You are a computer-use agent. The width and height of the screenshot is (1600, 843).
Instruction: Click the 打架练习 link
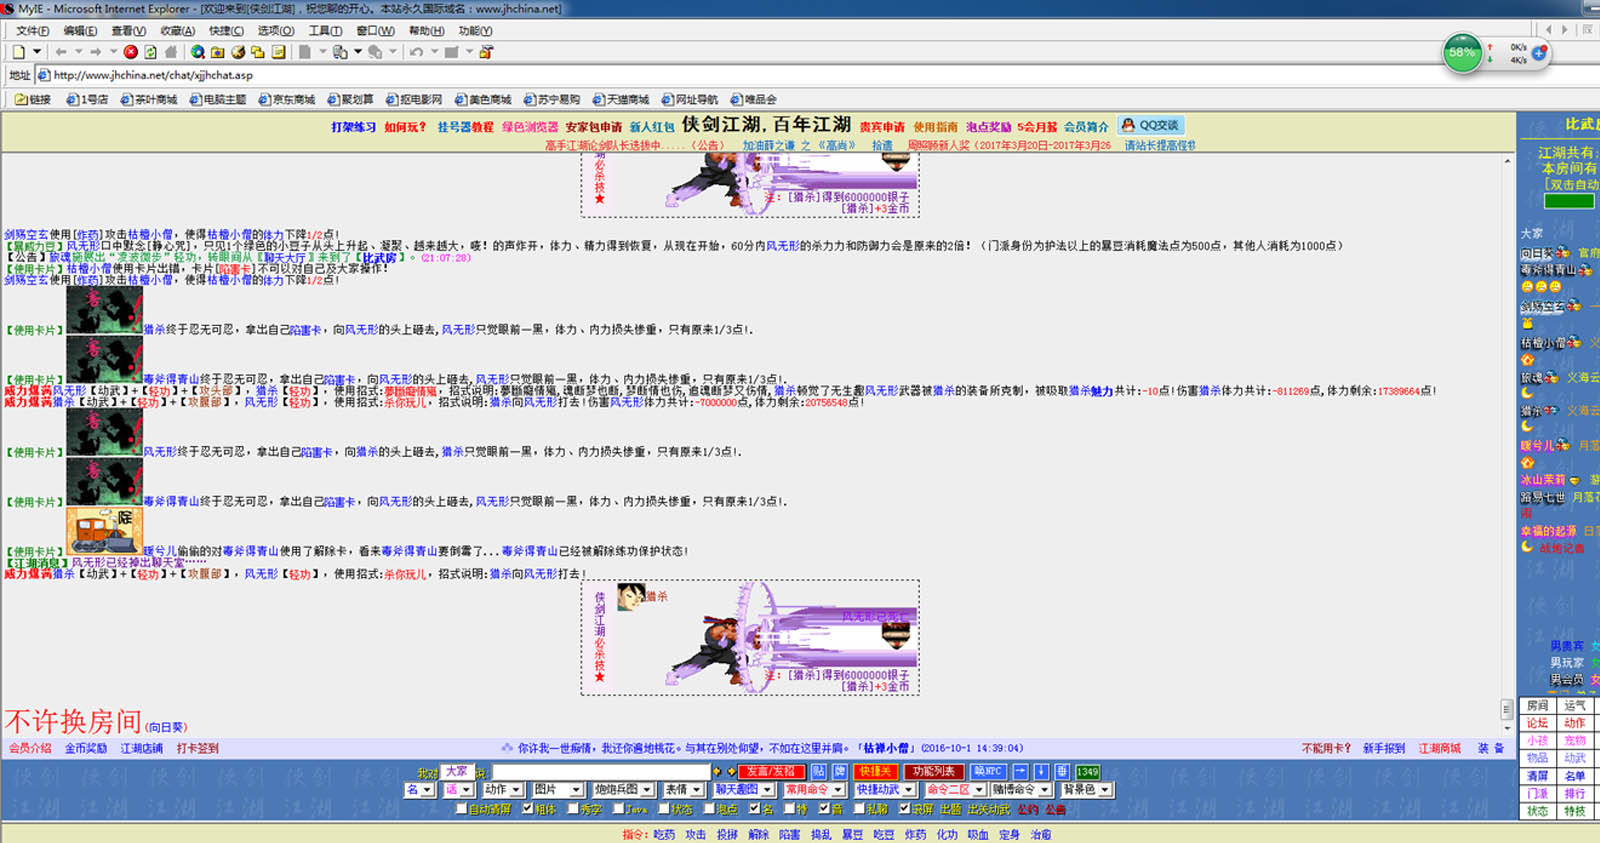(x=354, y=127)
